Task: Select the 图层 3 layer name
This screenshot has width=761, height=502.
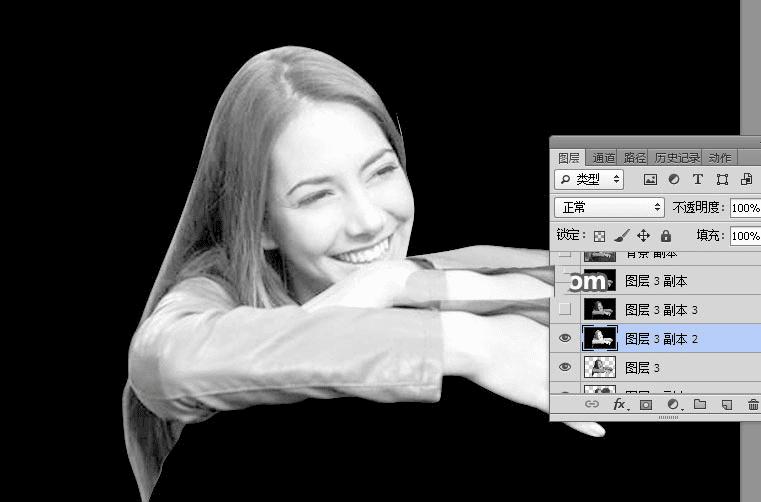Action: point(642,368)
